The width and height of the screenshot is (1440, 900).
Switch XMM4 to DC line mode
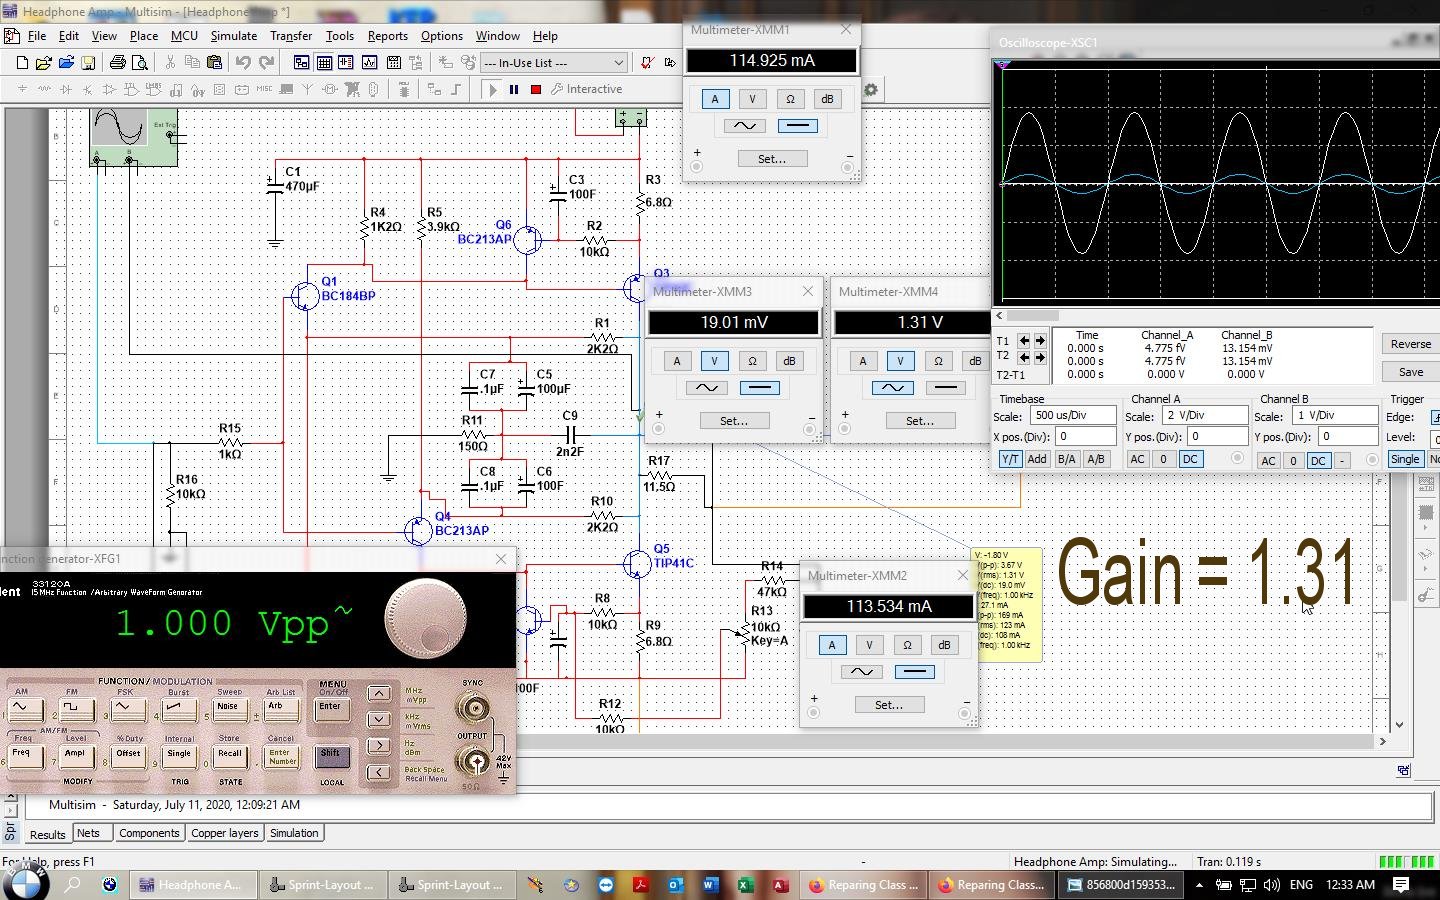tap(945, 388)
